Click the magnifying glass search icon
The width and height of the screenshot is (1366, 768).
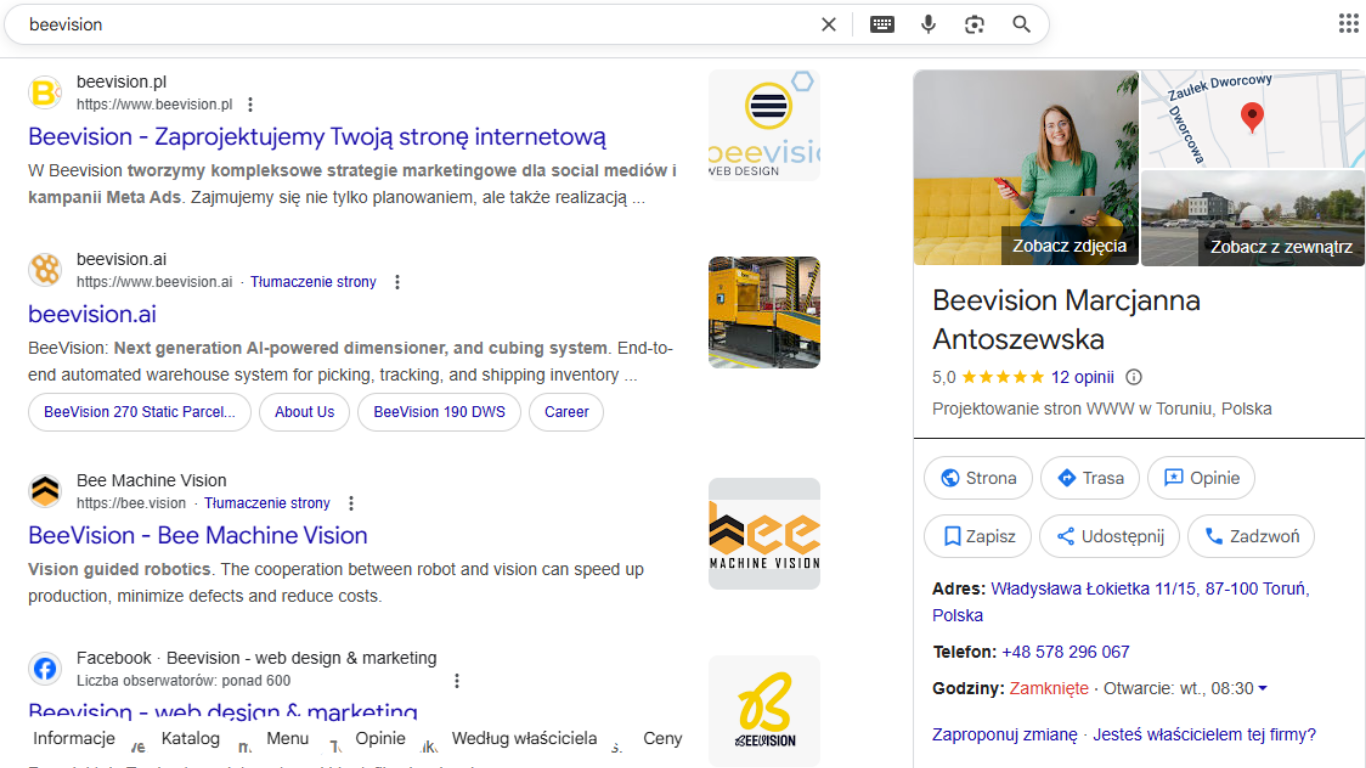pyautogui.click(x=1021, y=24)
